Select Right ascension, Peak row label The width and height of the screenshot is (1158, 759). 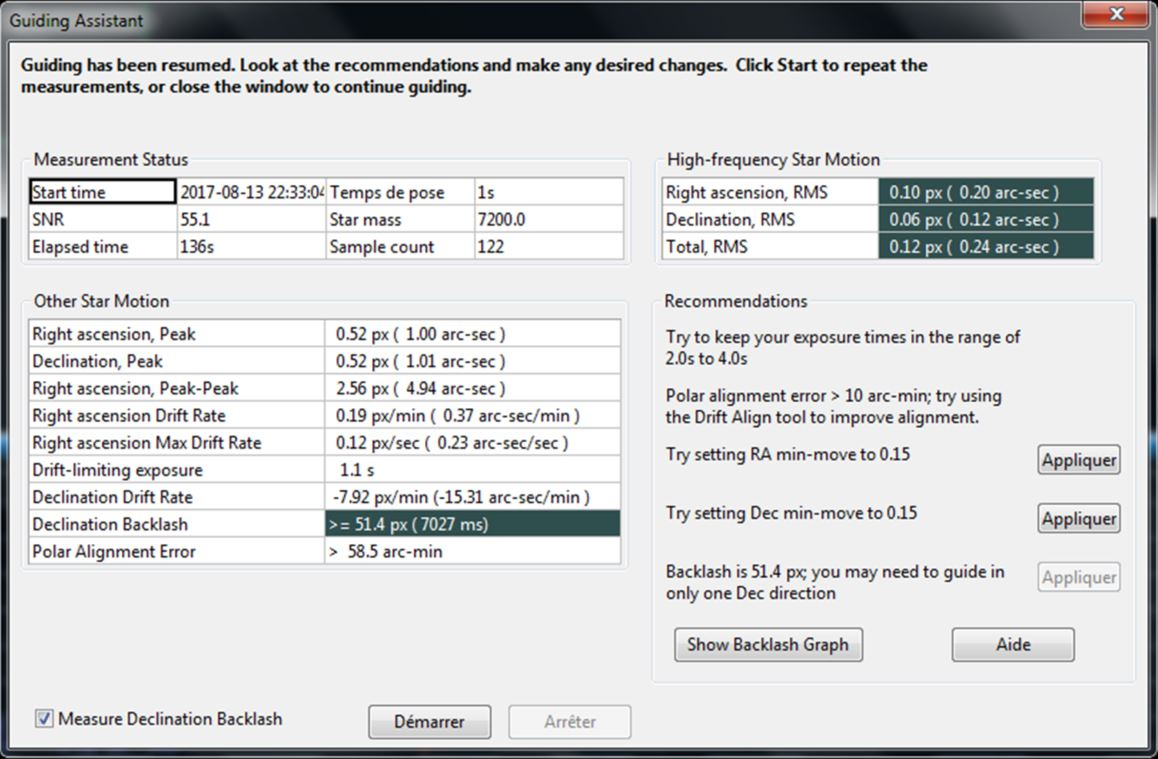point(177,334)
